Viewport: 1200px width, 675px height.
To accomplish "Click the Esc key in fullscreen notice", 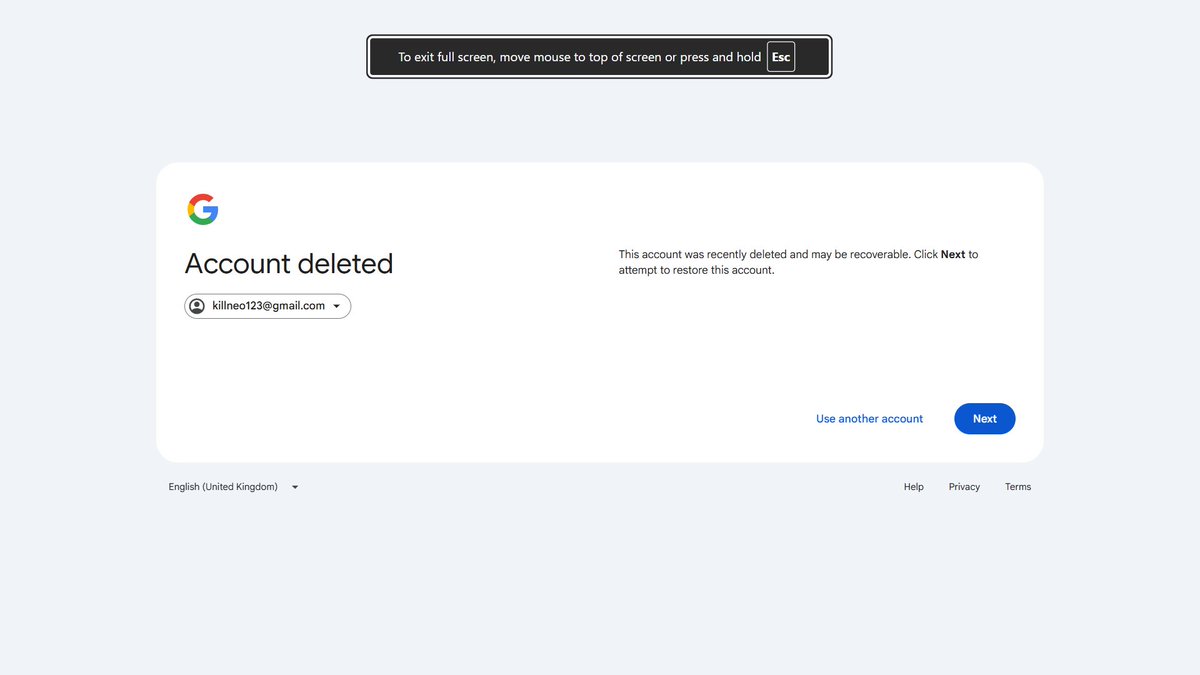I will click(781, 57).
